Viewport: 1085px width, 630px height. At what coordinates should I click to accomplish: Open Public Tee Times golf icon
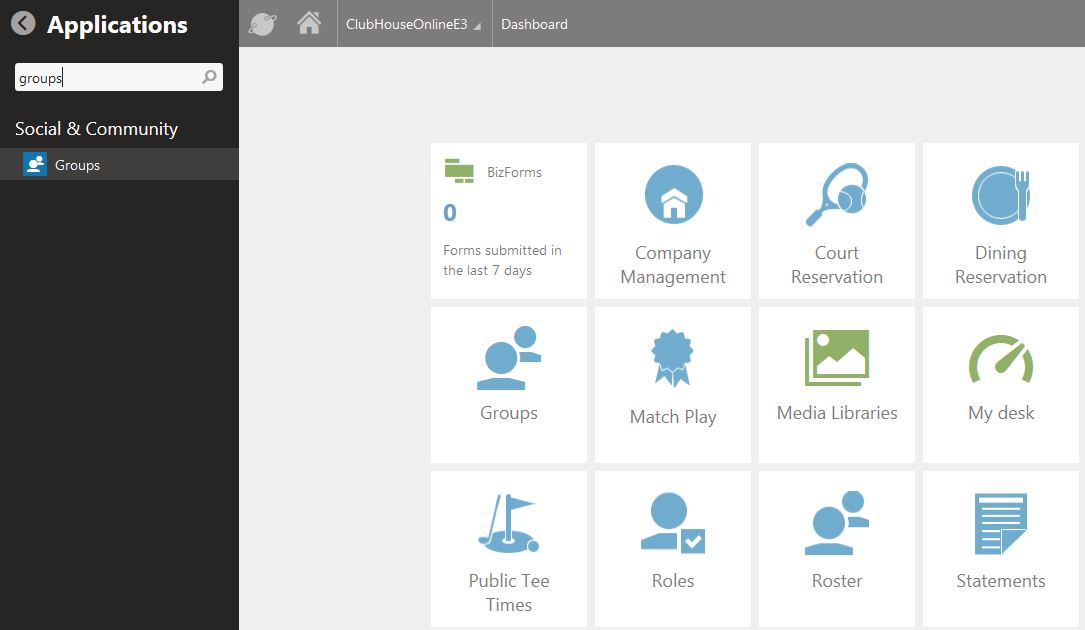click(509, 524)
